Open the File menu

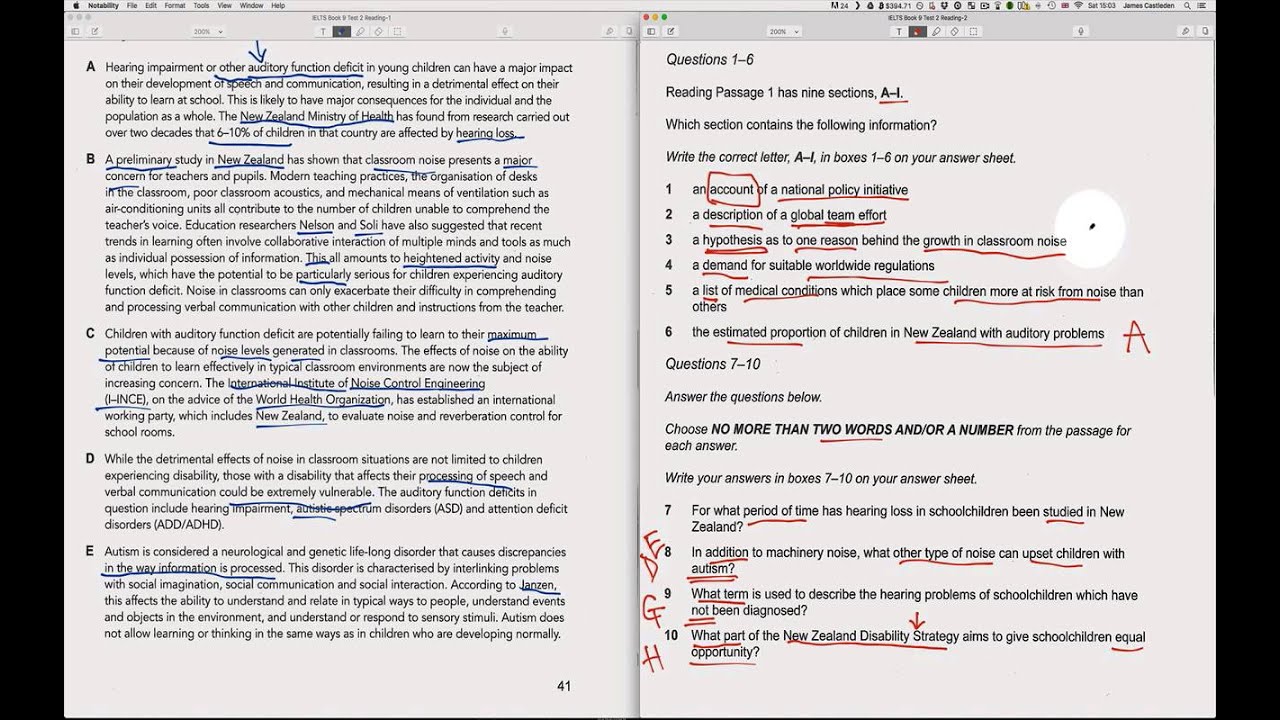[132, 6]
